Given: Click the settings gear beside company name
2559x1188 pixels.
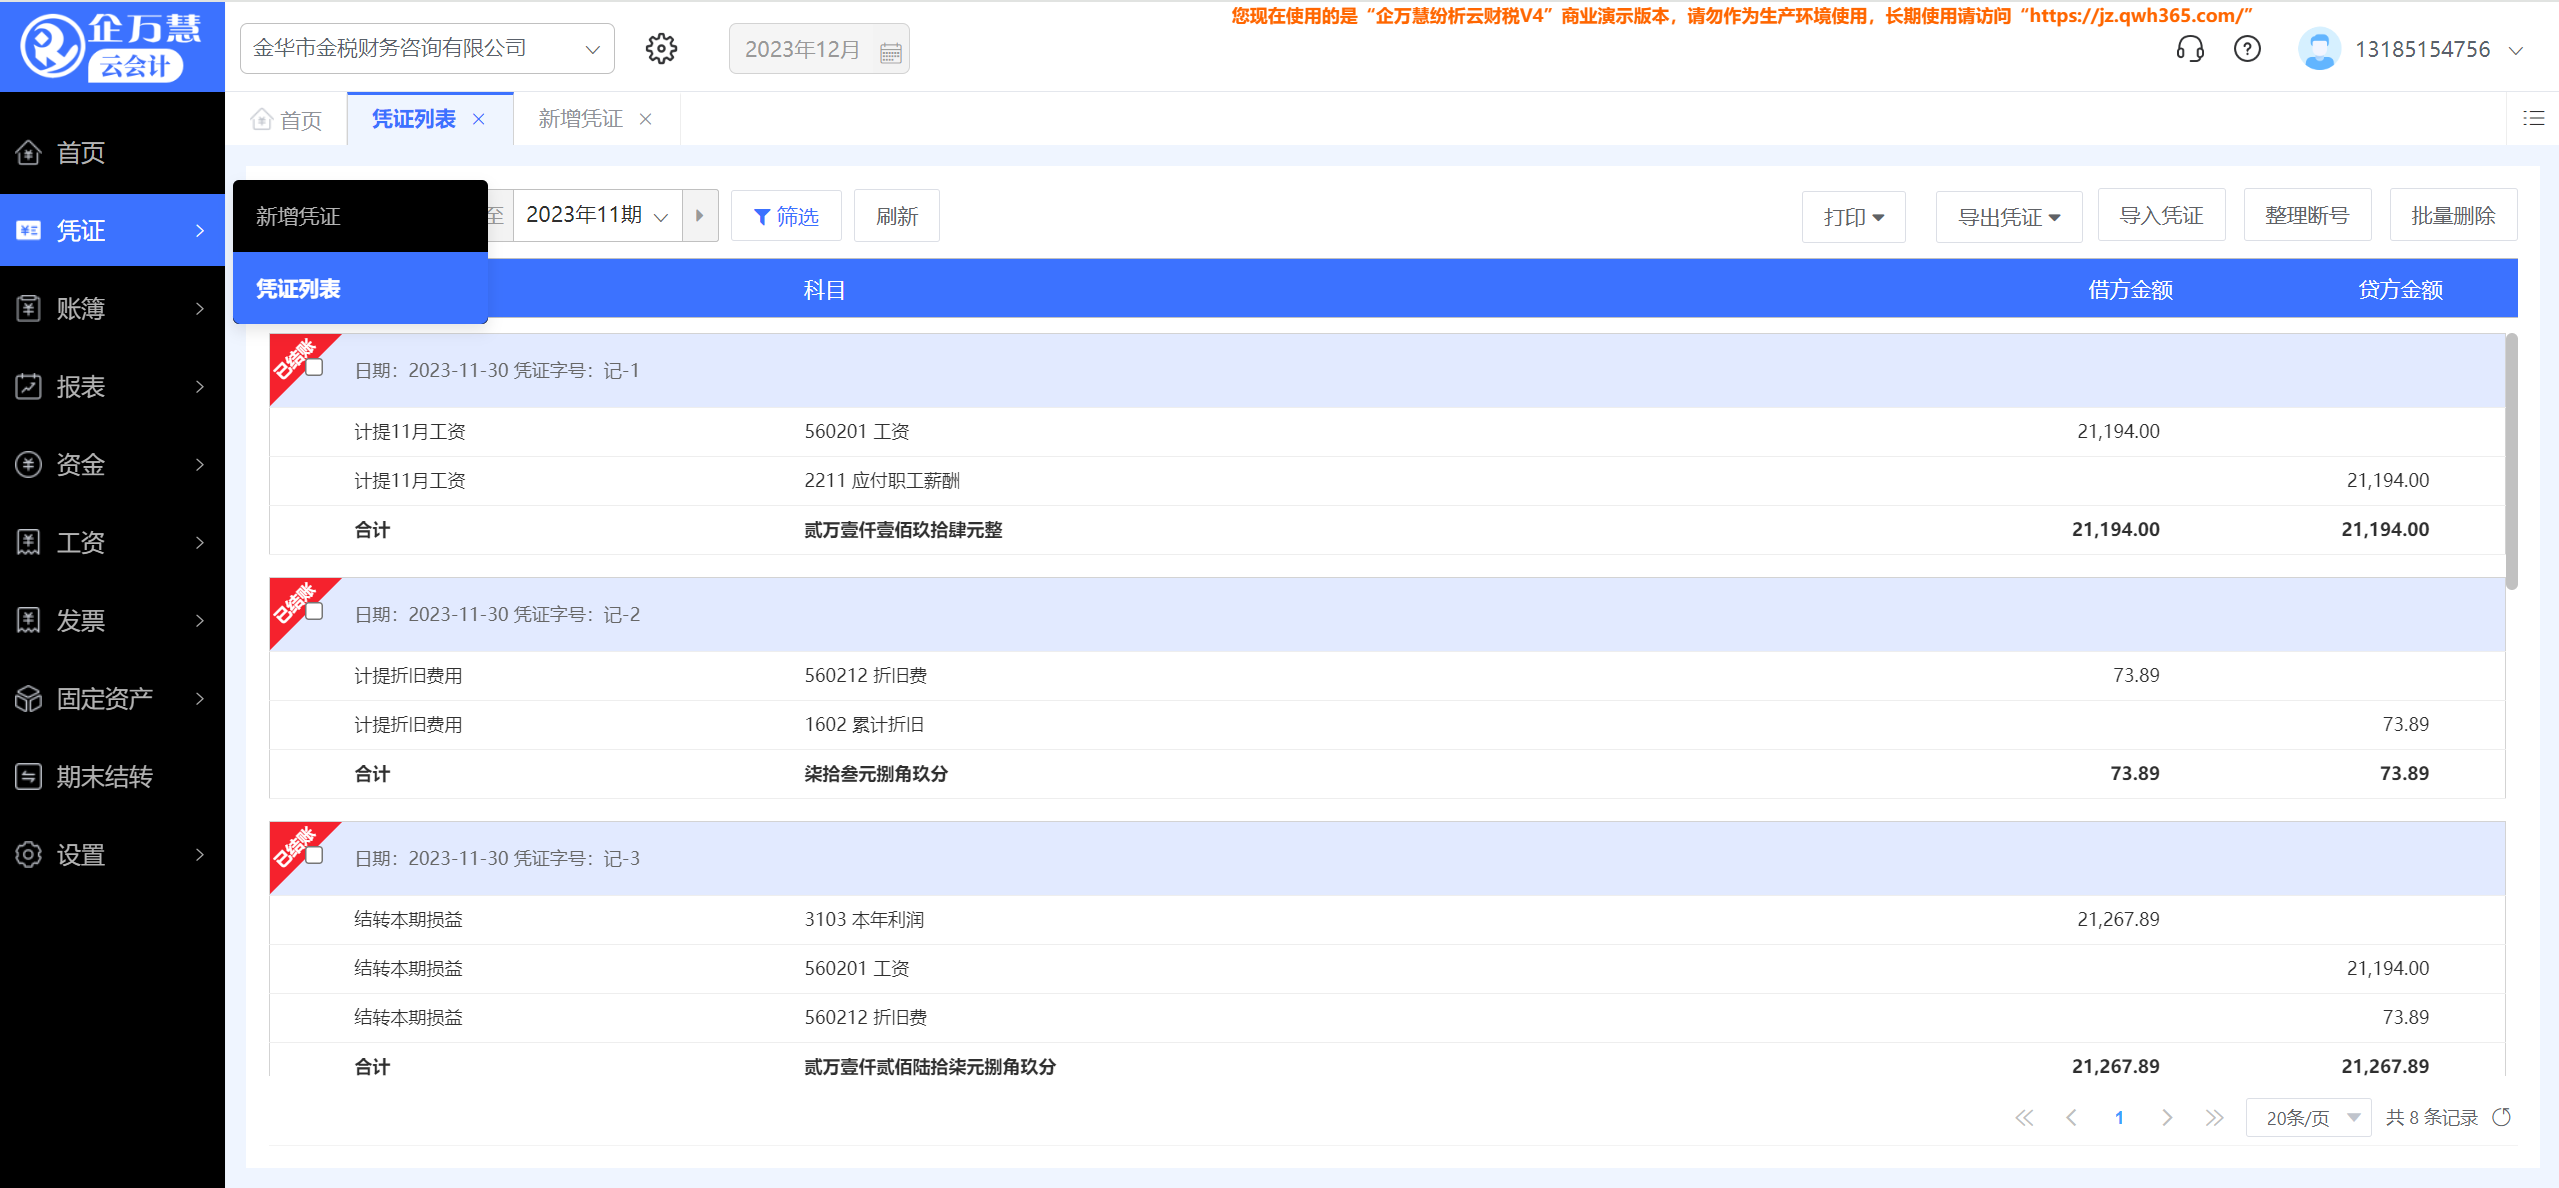Looking at the screenshot, I should 661,48.
